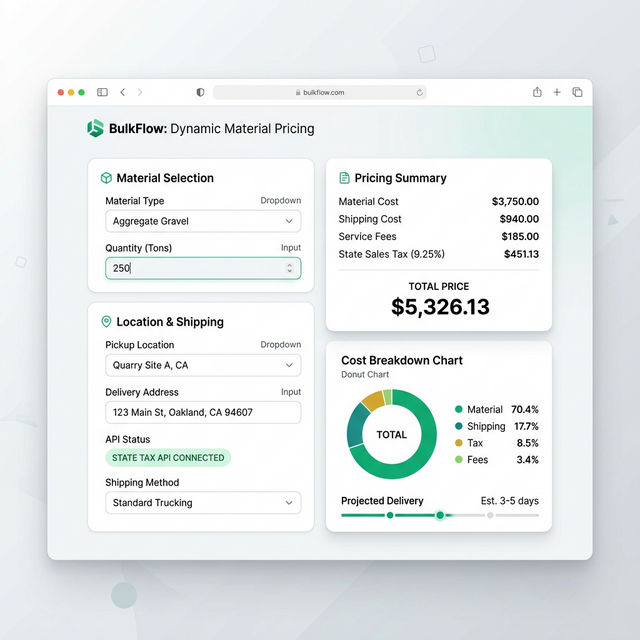This screenshot has height=640, width=640.
Task: Click the Tax legend yellow dot
Action: pos(459,442)
